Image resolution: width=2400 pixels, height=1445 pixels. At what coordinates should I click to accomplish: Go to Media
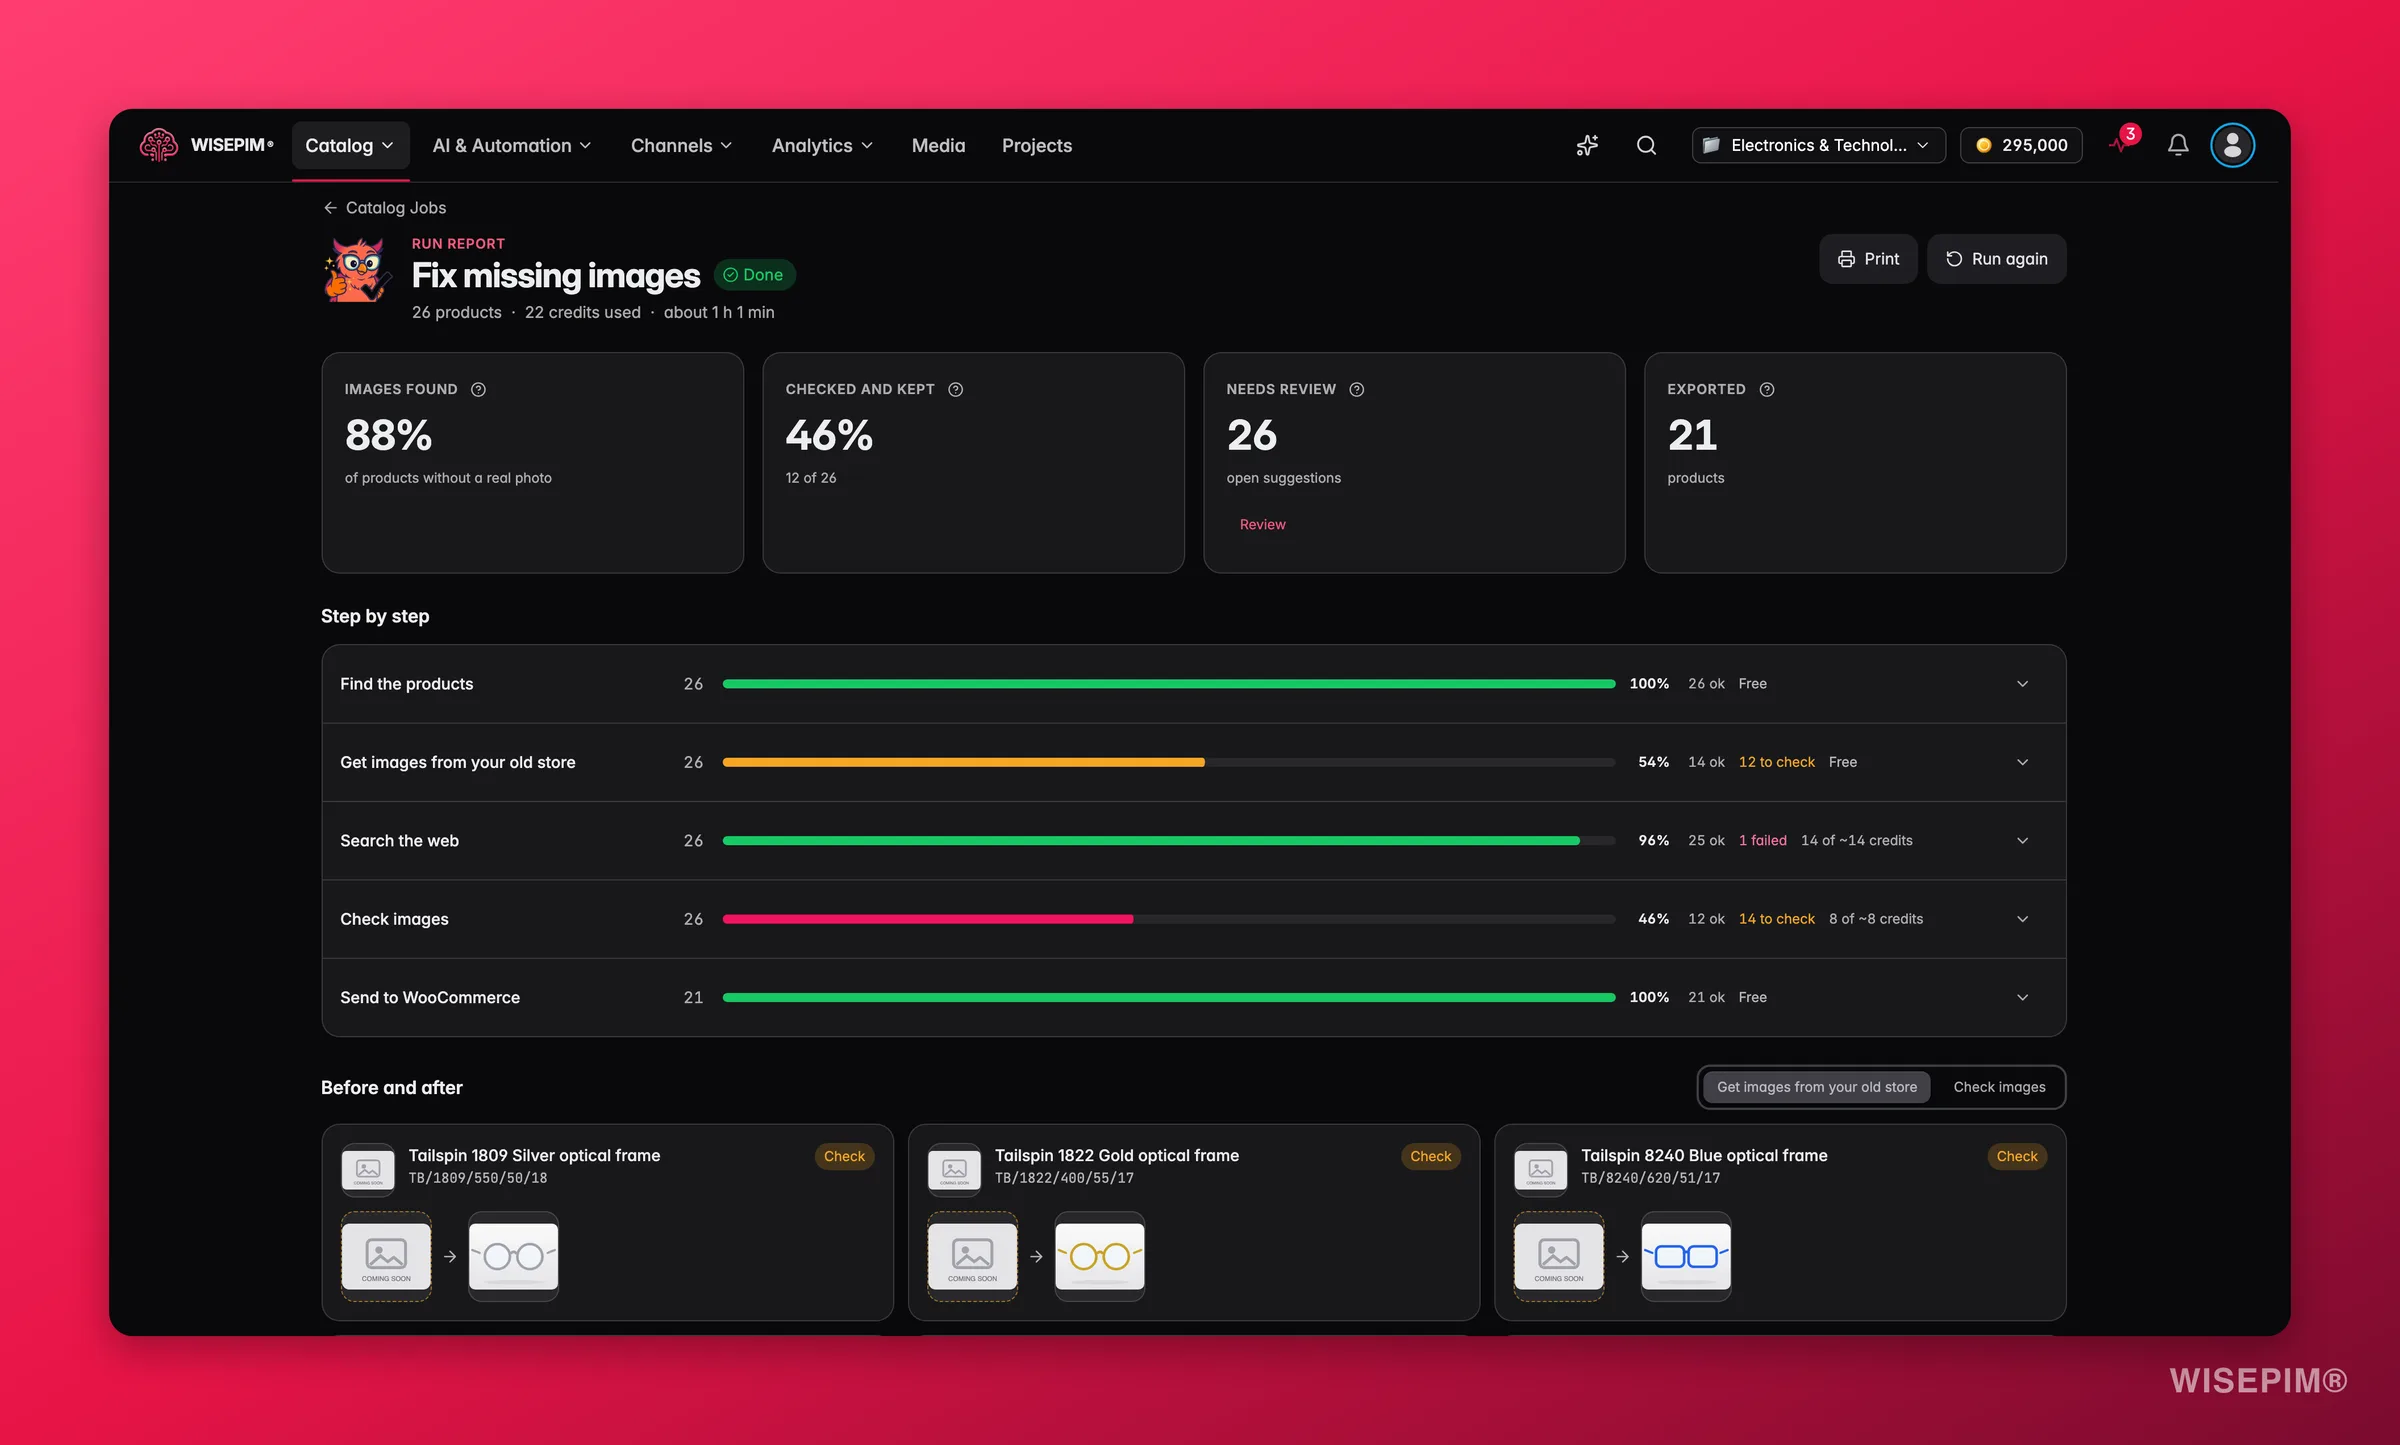tap(938, 145)
